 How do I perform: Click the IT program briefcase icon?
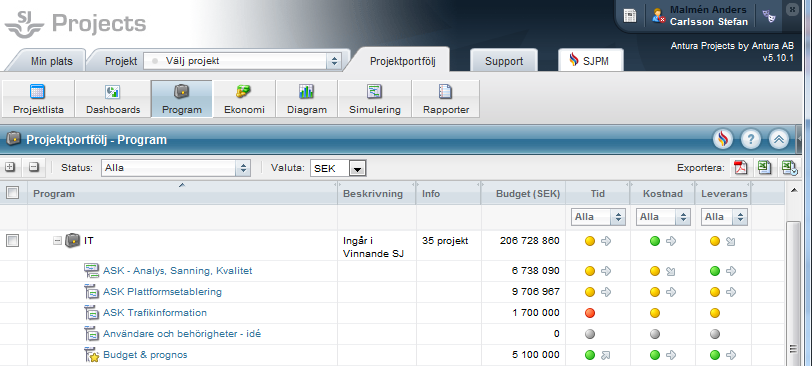(x=73, y=241)
